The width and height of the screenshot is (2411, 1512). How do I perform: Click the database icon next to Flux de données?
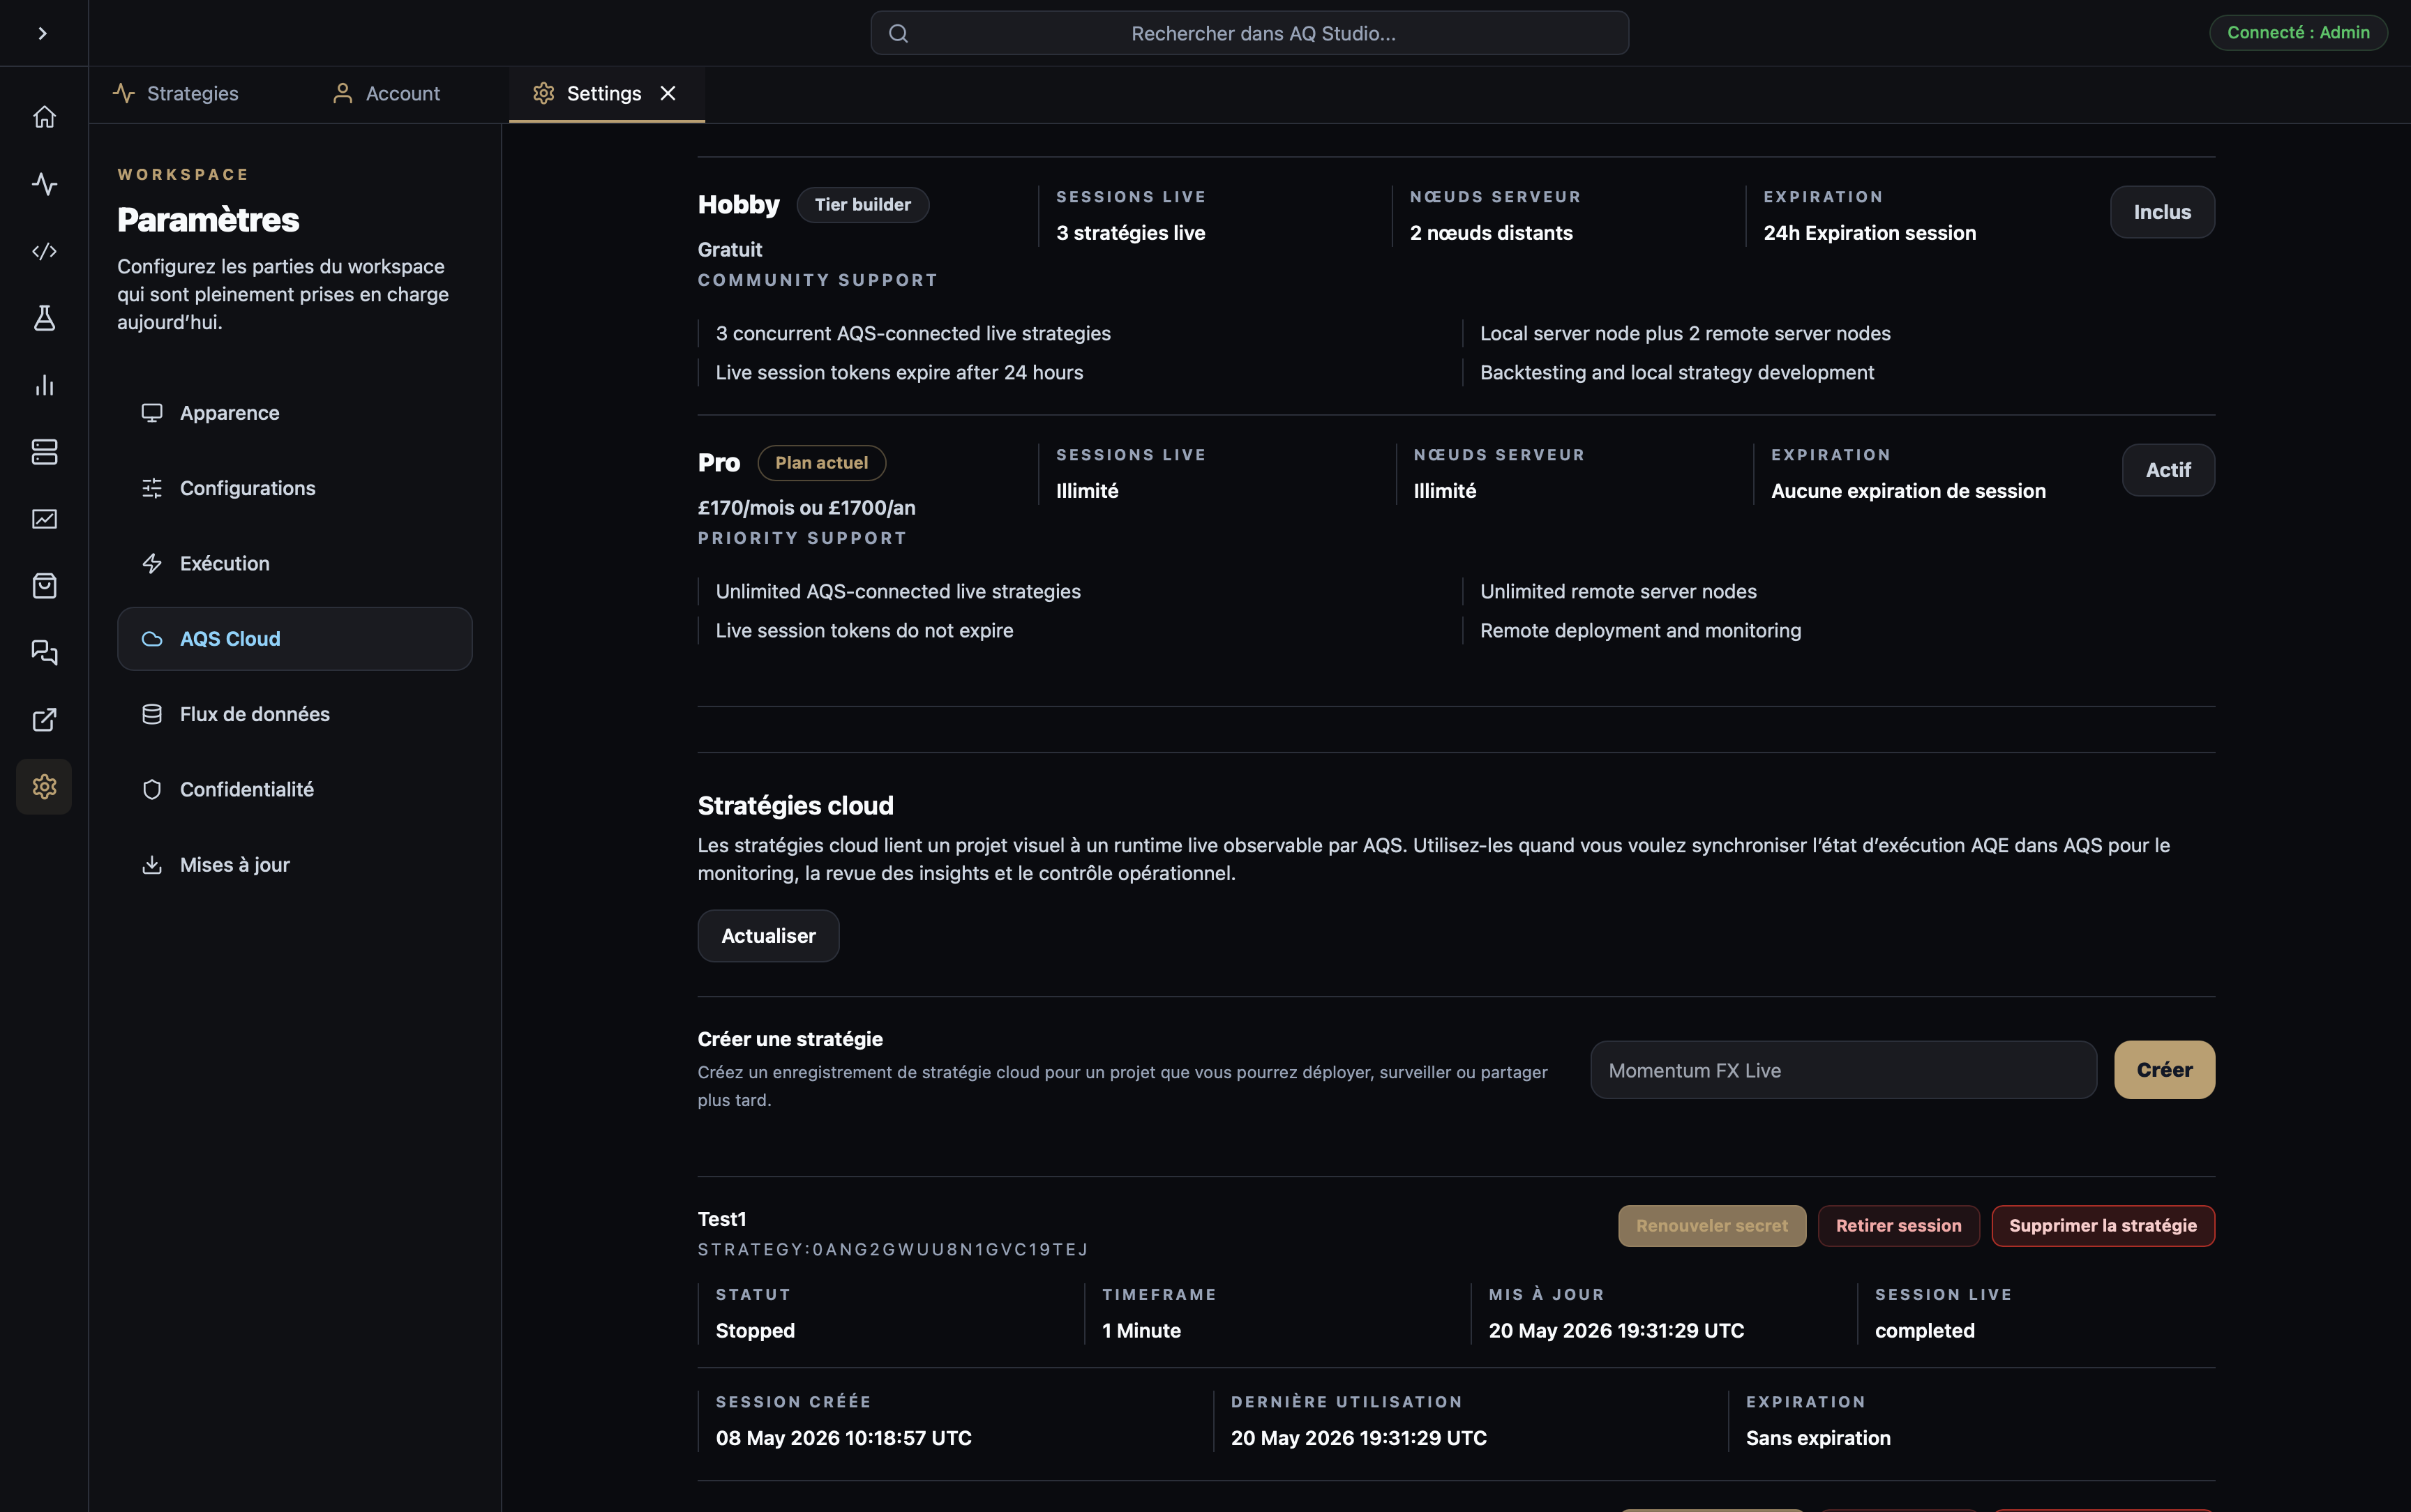(152, 714)
